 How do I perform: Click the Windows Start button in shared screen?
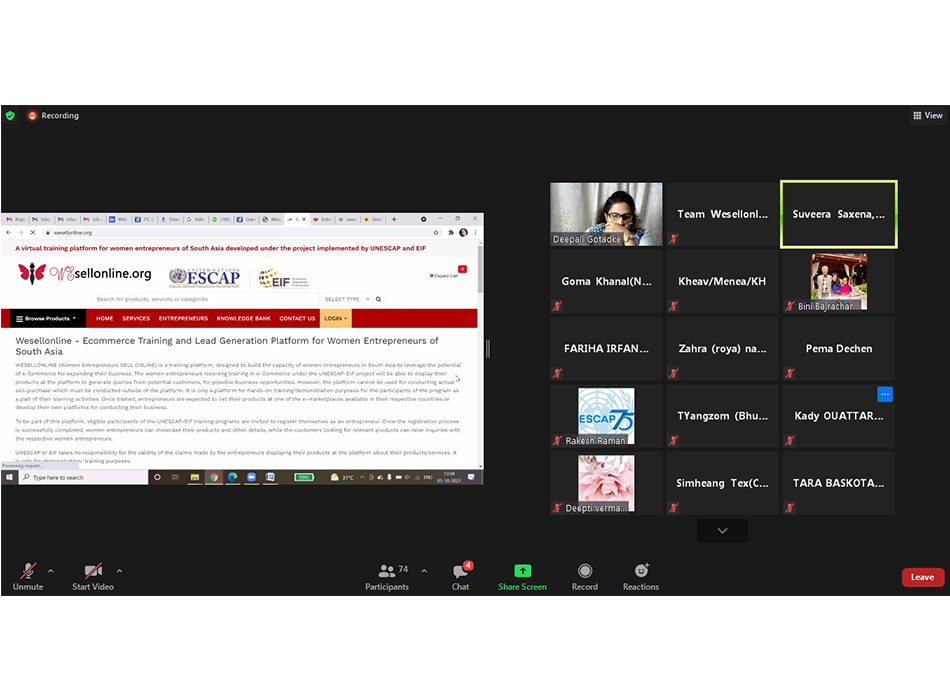[9, 478]
